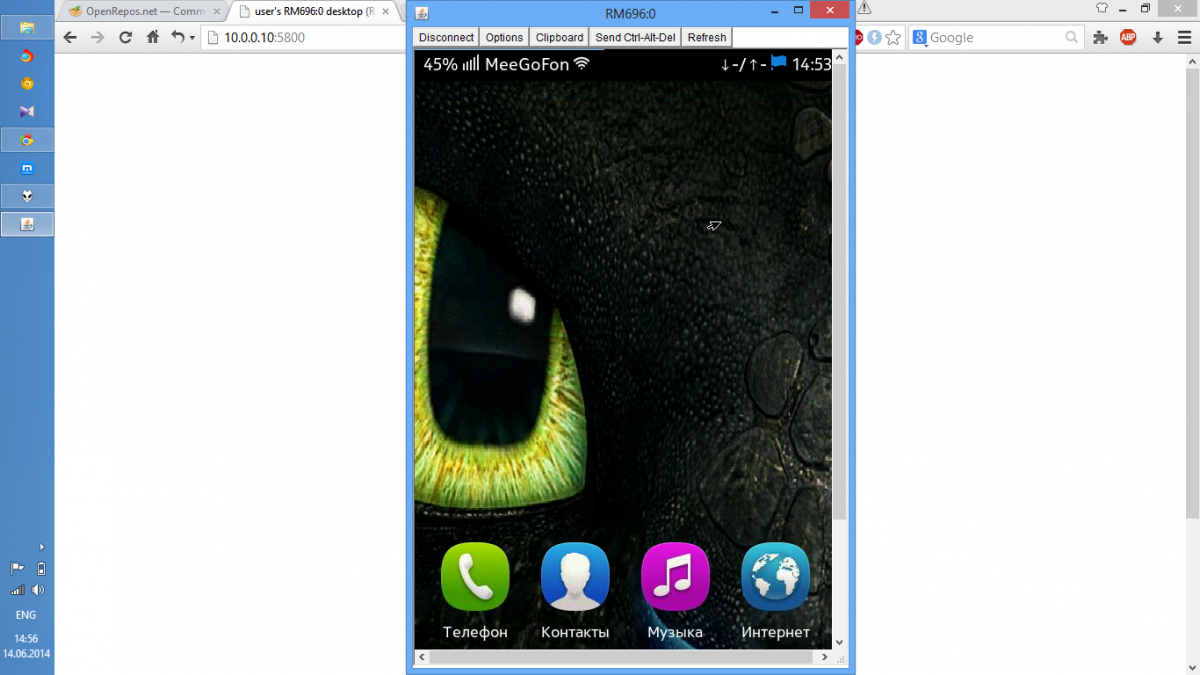This screenshot has height=675, width=1200.
Task: Click the AdBlock Plus extension icon
Action: pyautogui.click(x=1128, y=37)
